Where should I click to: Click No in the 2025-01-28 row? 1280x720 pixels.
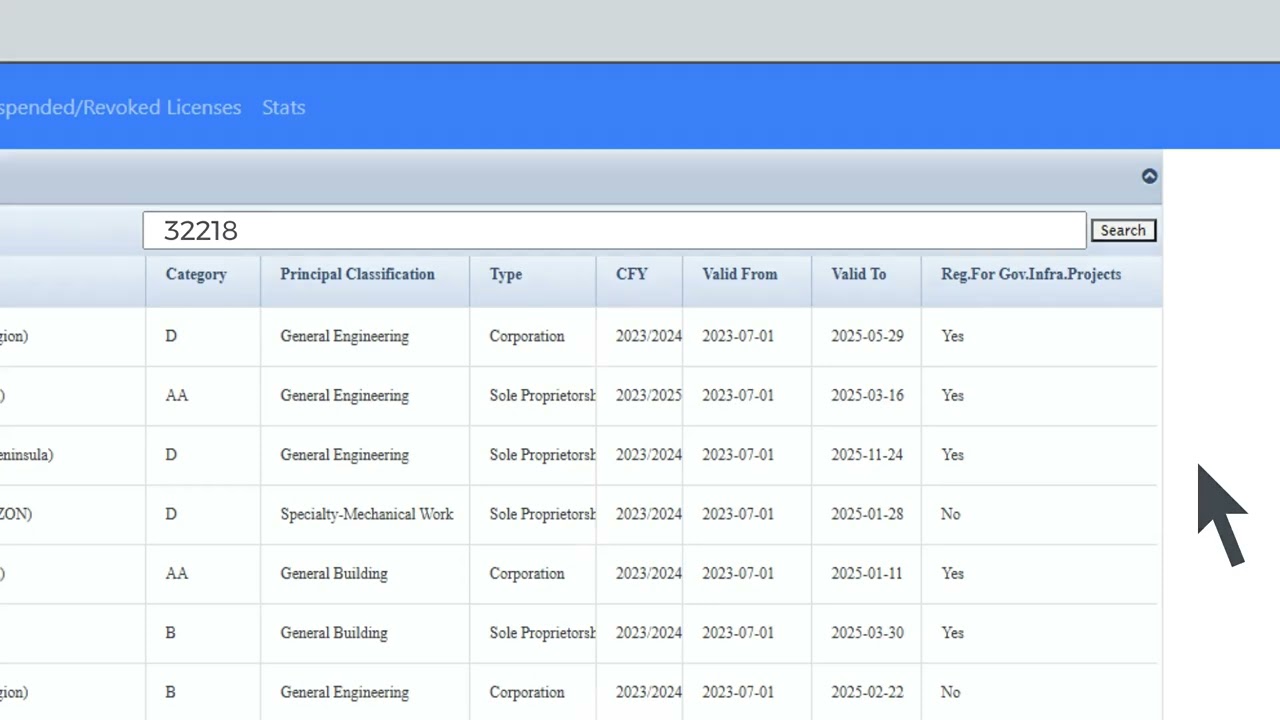pyautogui.click(x=951, y=514)
